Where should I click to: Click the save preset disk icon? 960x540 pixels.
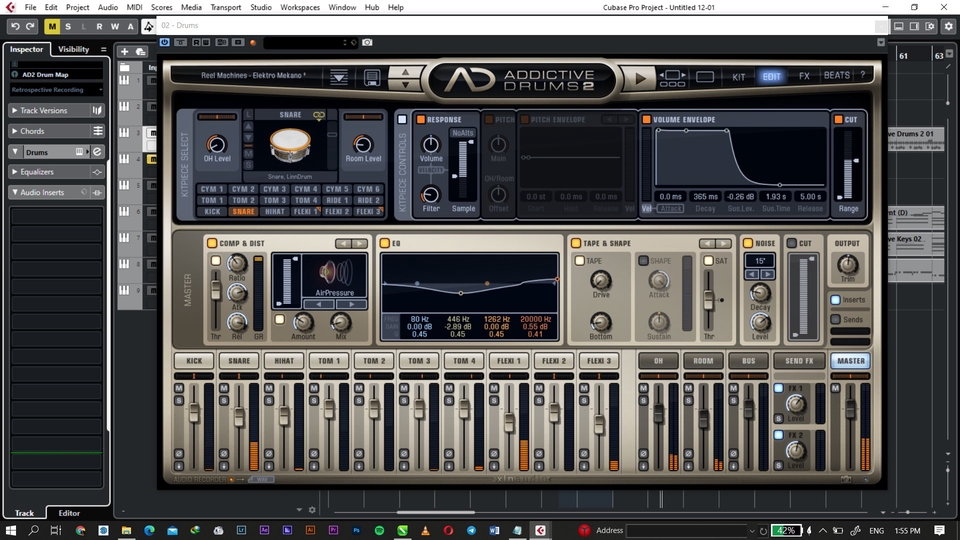(x=372, y=78)
